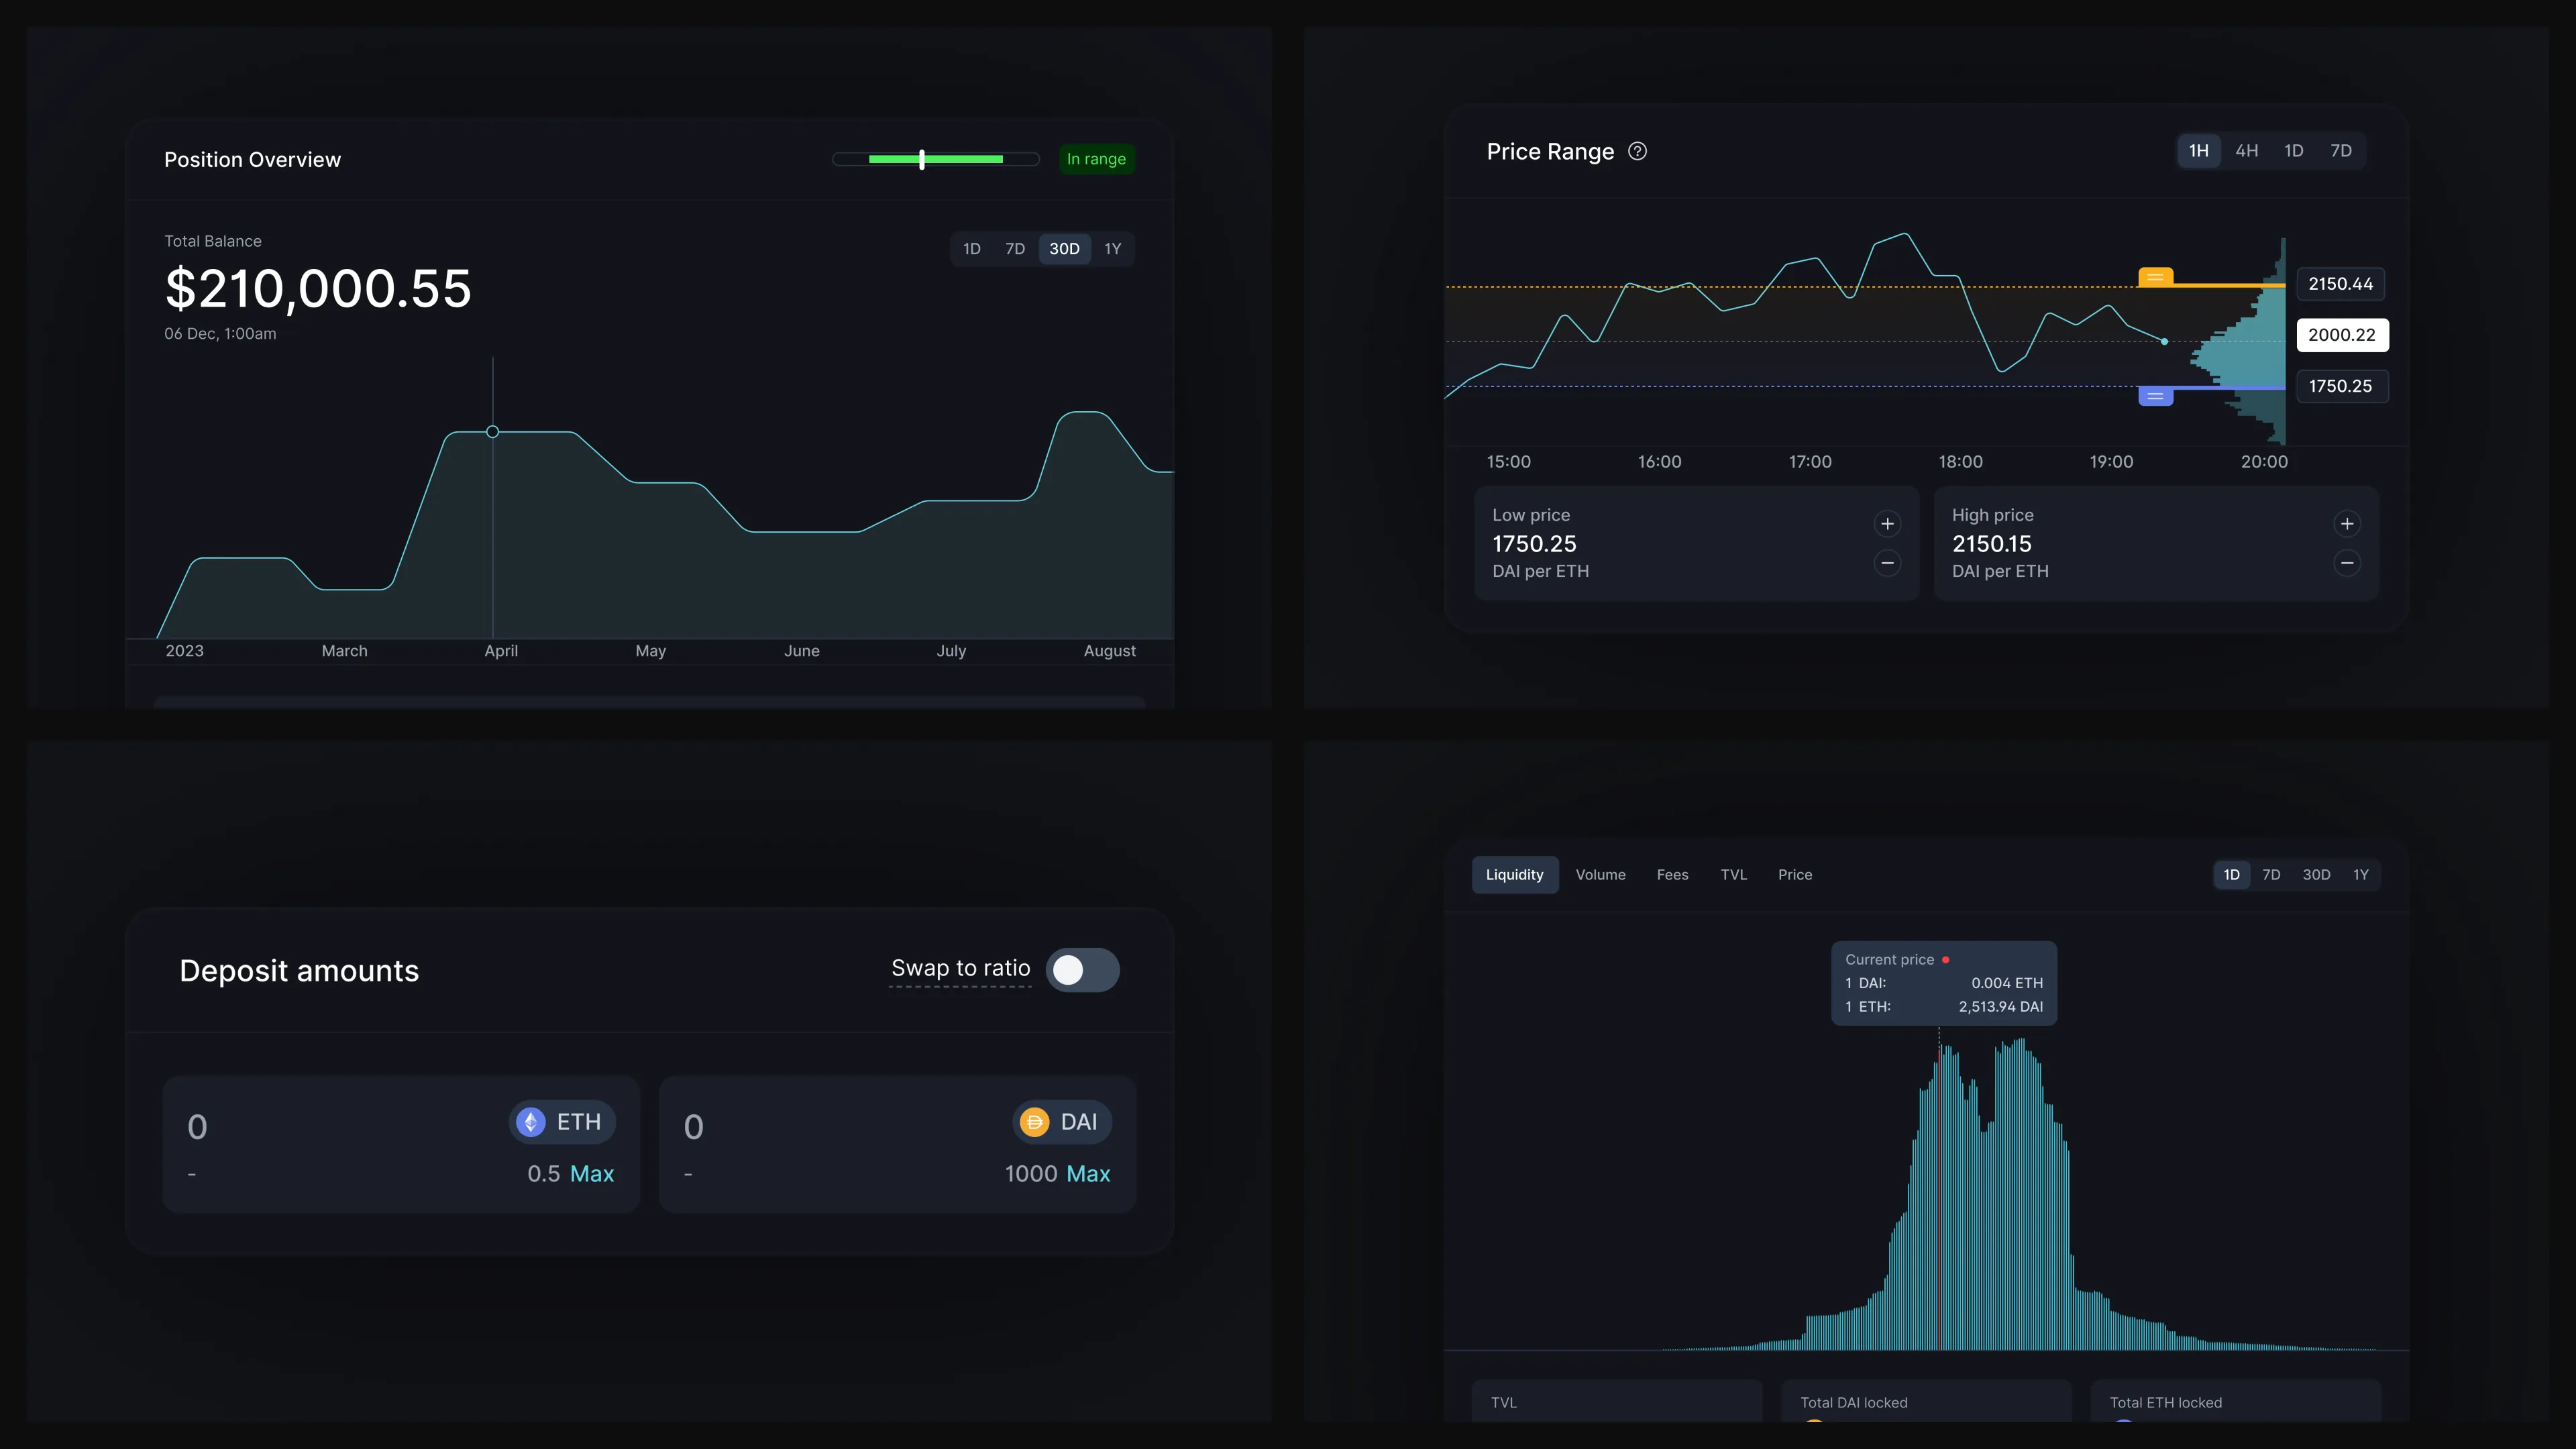Viewport: 2576px width, 1449px height.
Task: Click the balance chart marker near April
Action: coord(492,432)
